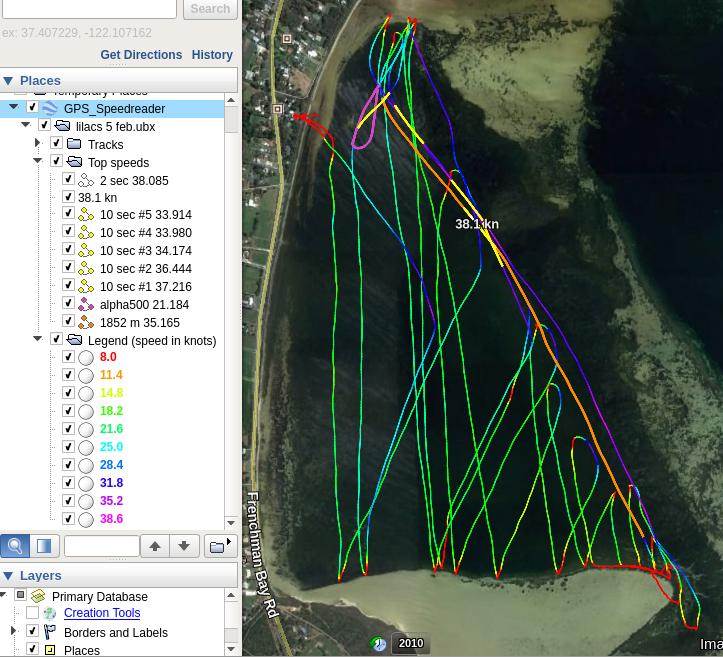Click the Get Directions link

coord(141,55)
